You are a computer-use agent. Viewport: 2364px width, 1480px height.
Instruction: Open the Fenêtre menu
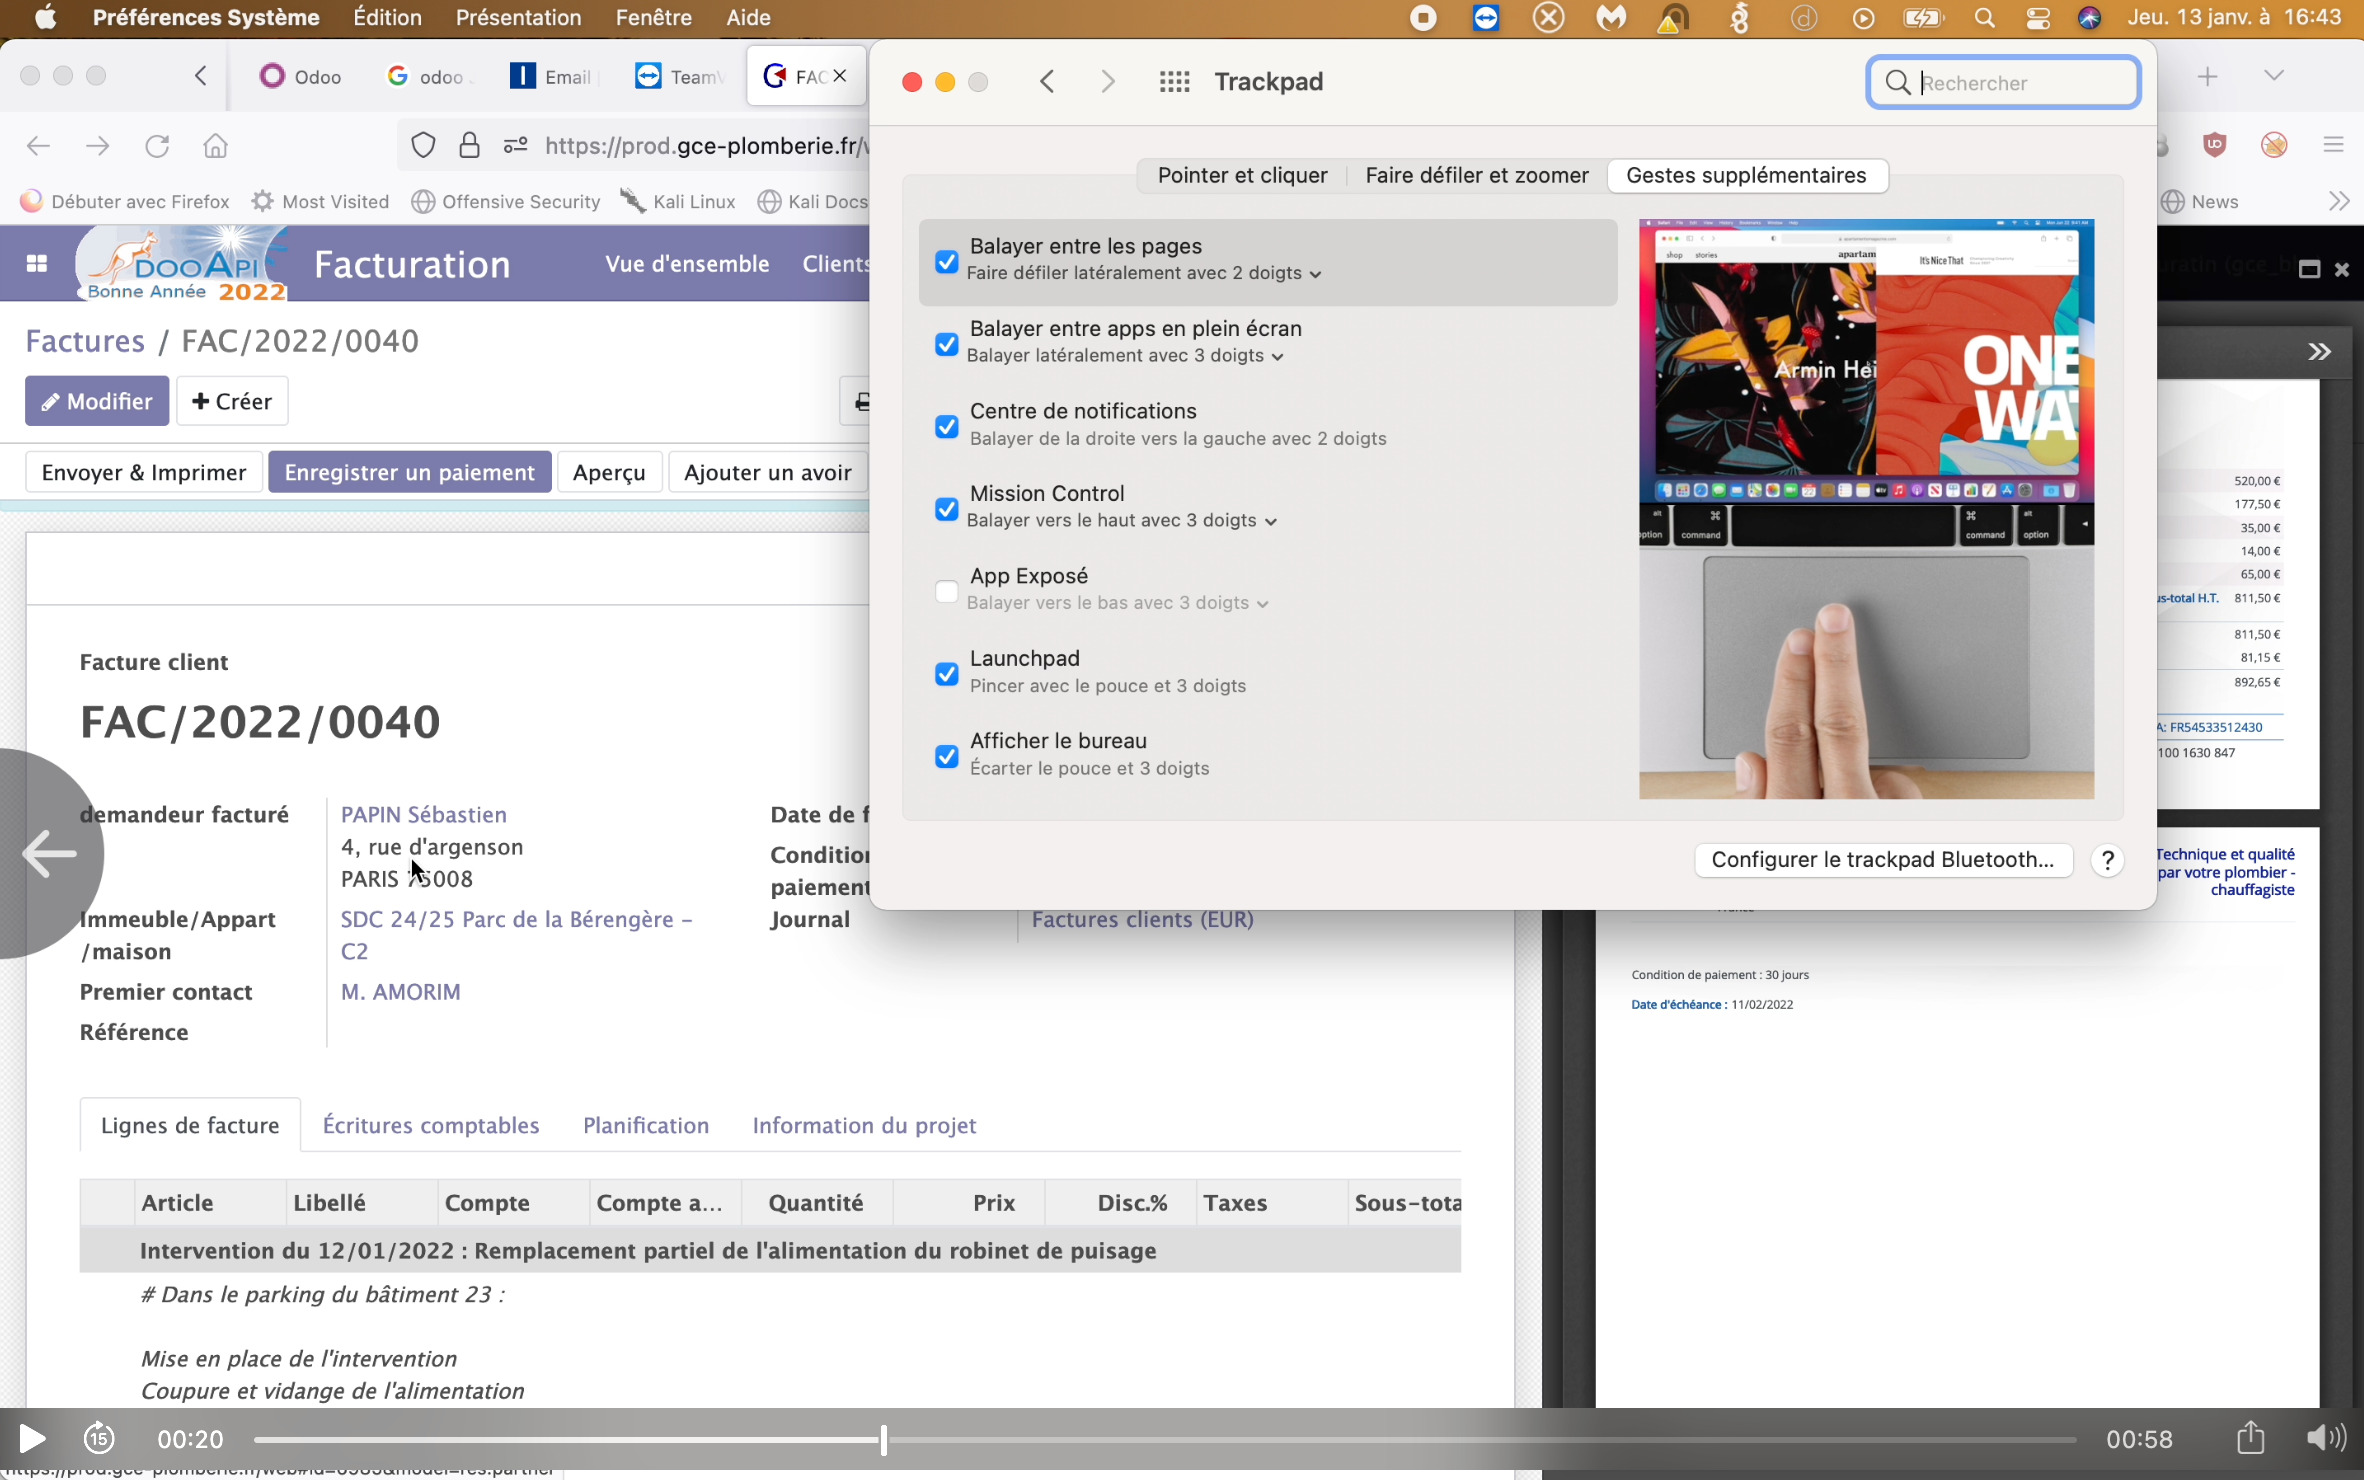[x=653, y=17]
